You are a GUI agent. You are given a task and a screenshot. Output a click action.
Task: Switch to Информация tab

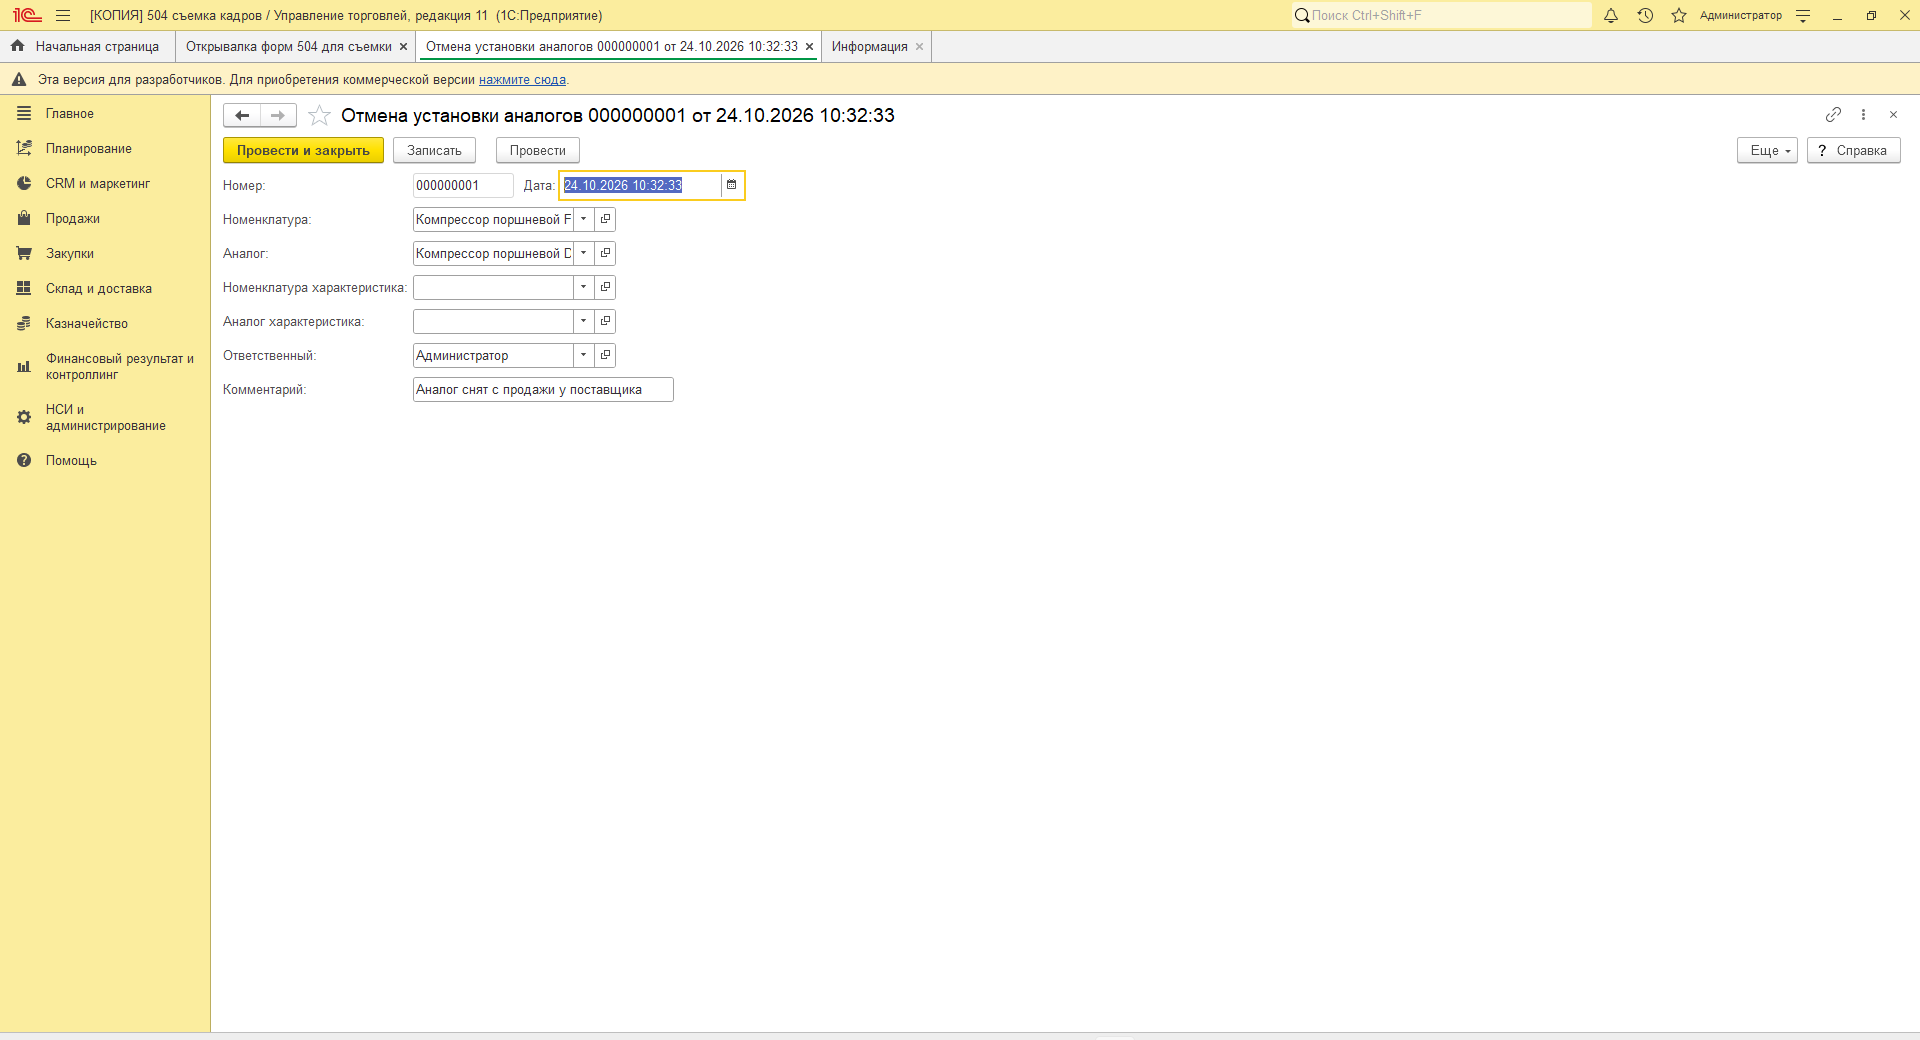coord(869,46)
